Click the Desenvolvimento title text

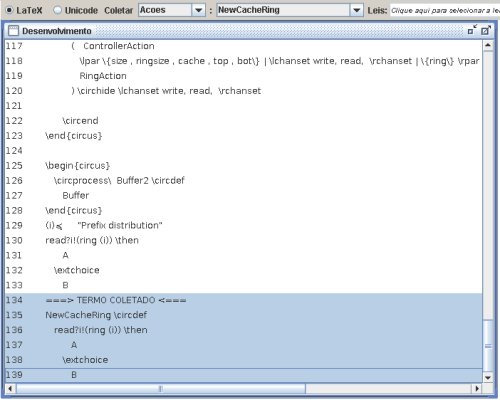tap(57, 31)
